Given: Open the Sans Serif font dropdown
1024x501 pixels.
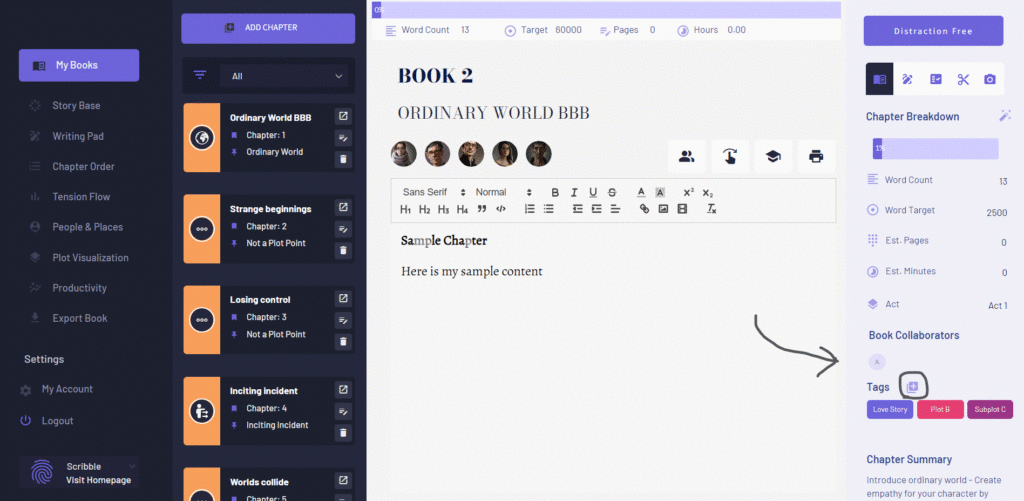Looking at the screenshot, I should (x=434, y=192).
